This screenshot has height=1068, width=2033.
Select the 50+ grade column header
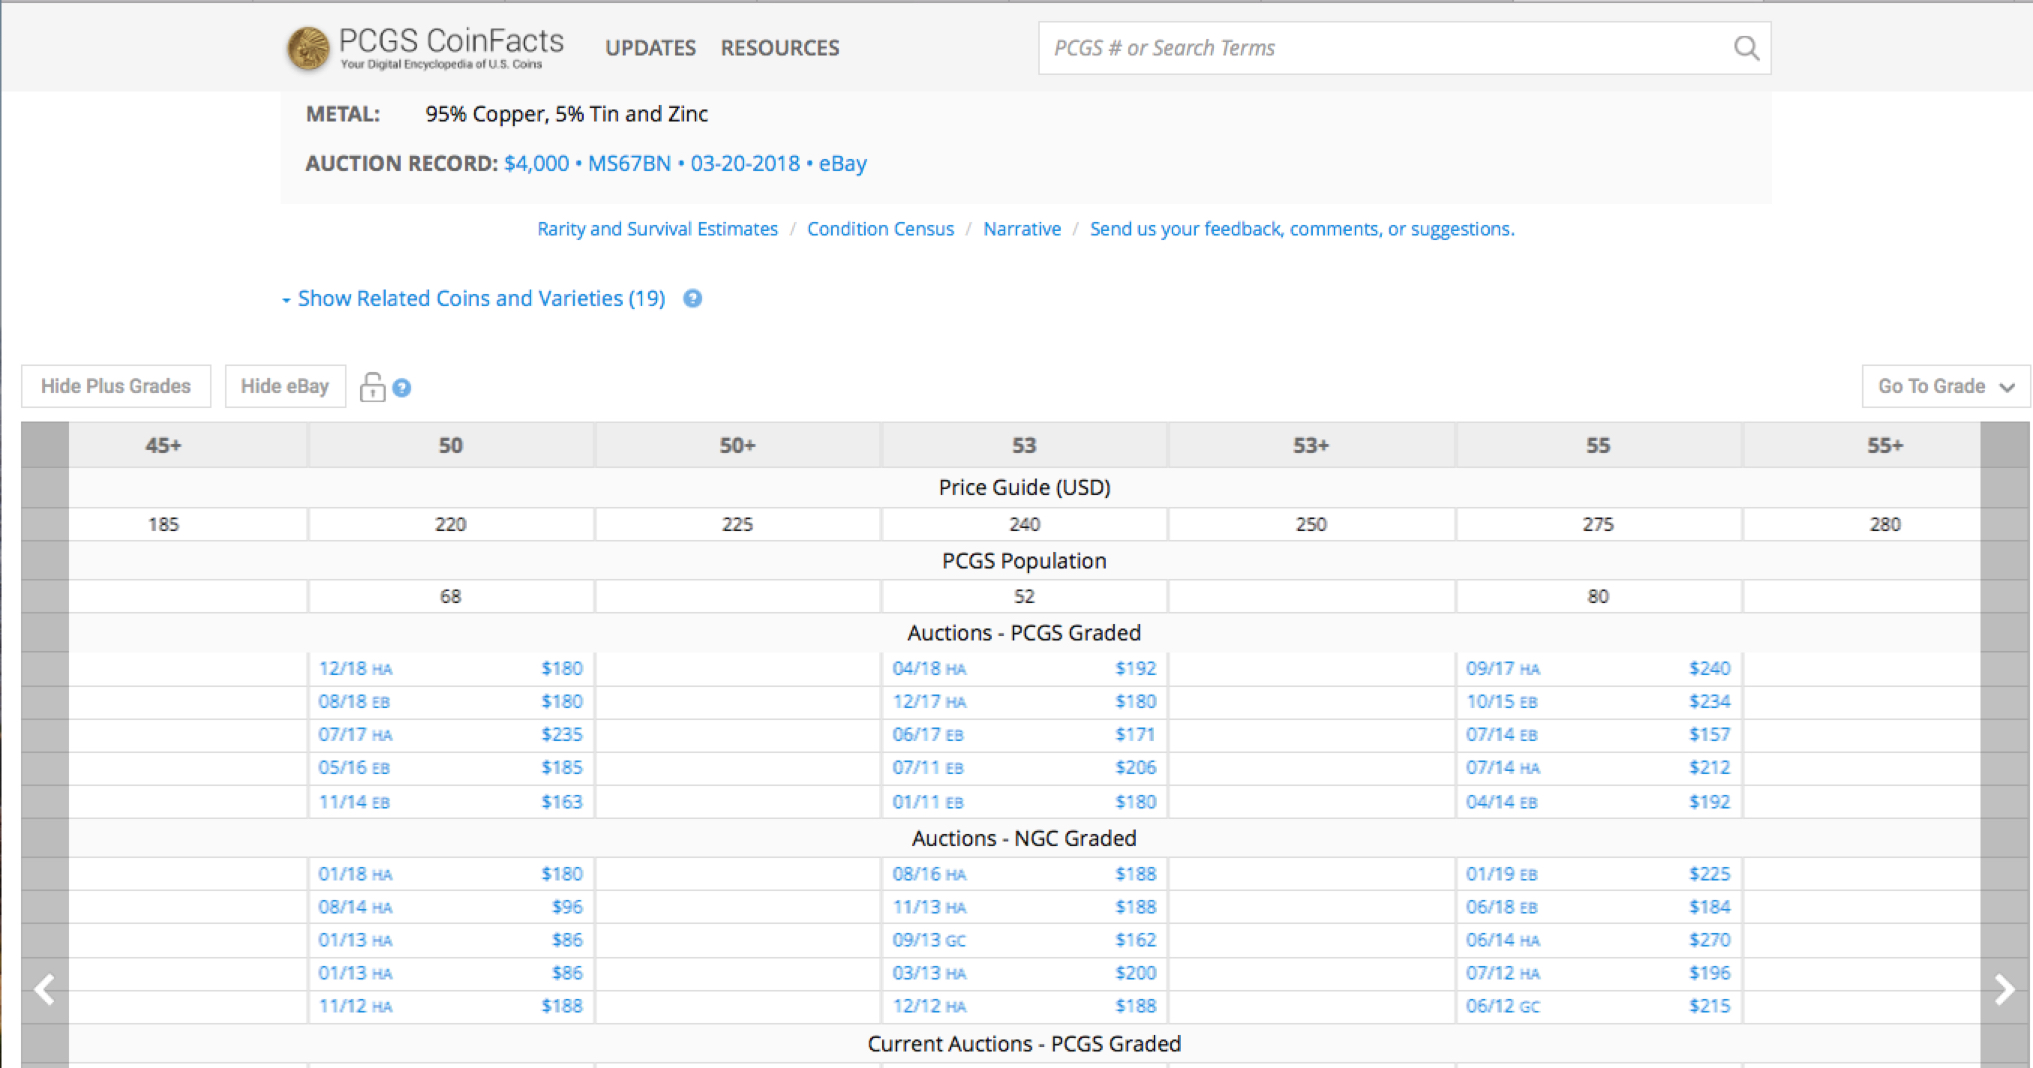(737, 445)
